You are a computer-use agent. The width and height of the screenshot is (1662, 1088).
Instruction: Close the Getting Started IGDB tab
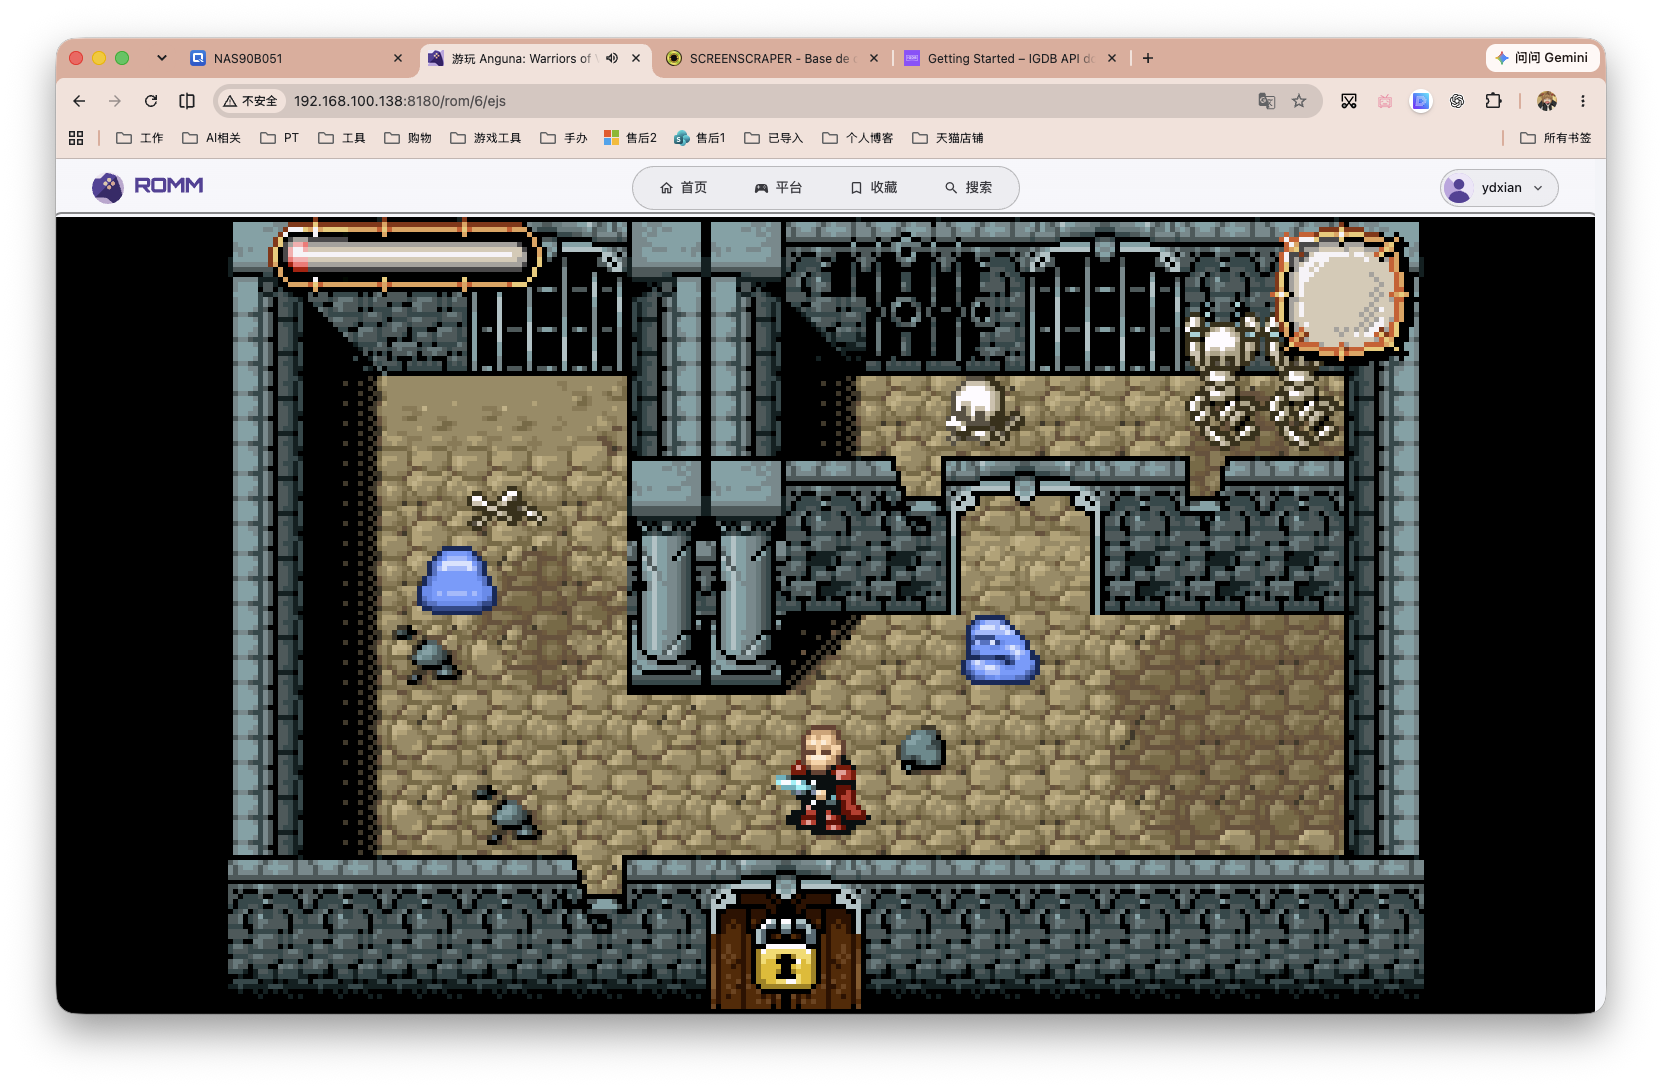point(1112,58)
